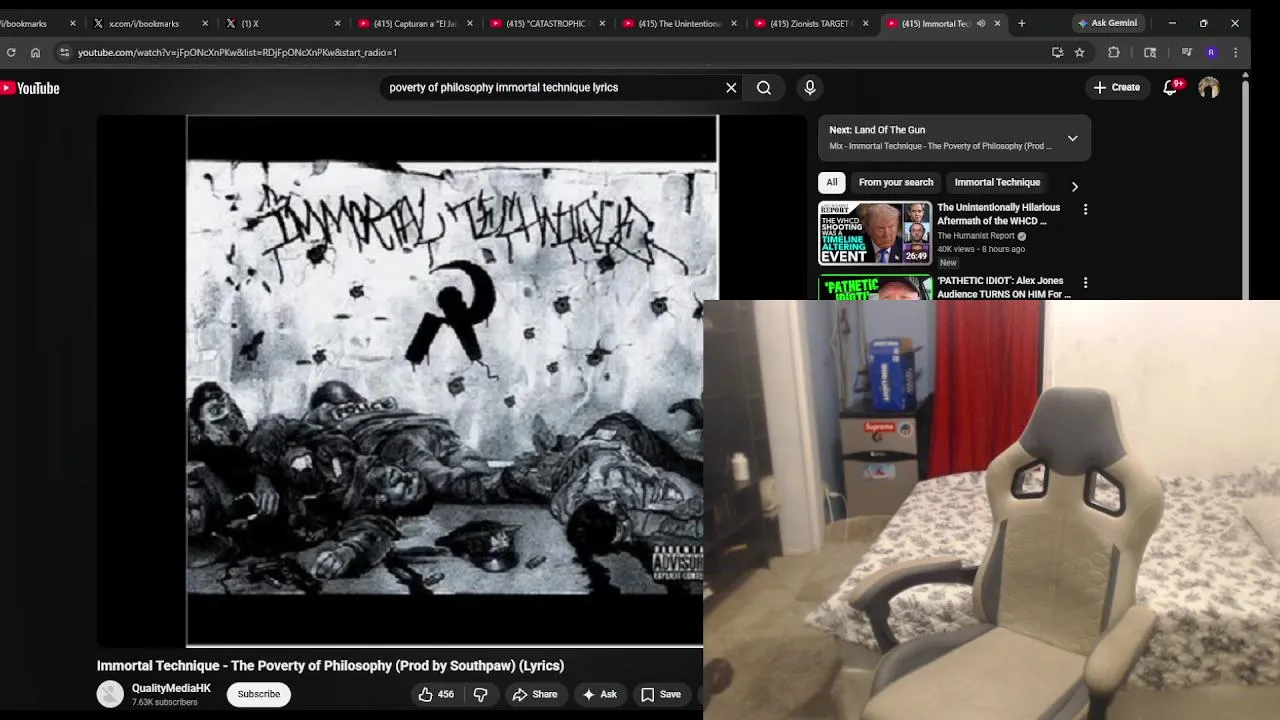Open more options for Humanist Report video
The height and width of the screenshot is (720, 1280).
tap(1085, 209)
